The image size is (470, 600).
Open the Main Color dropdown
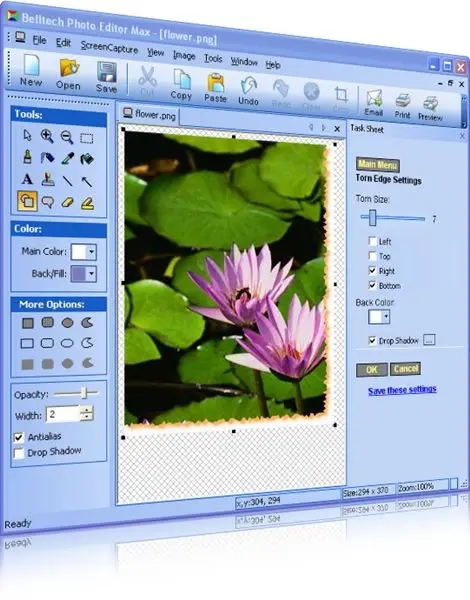pos(91,252)
